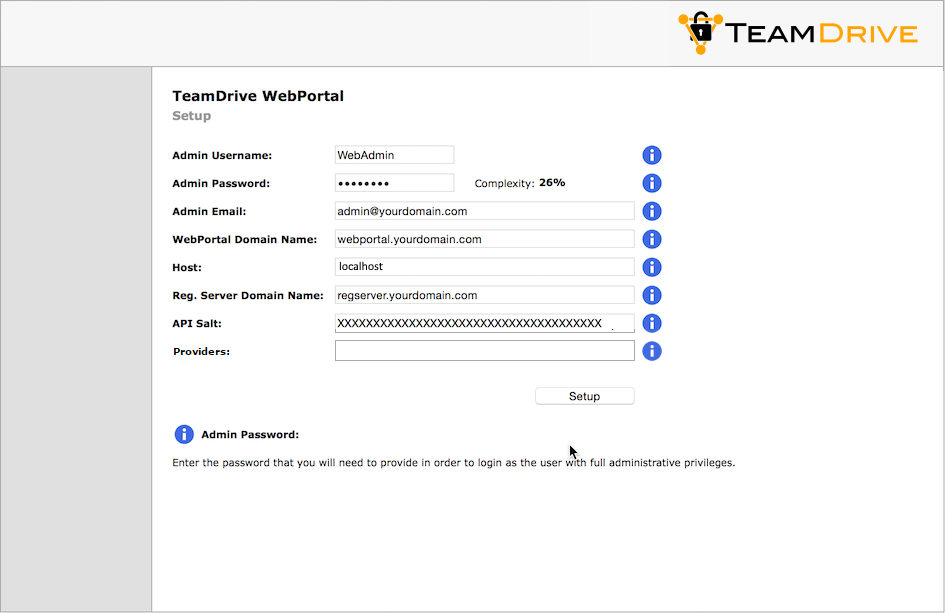
Task: Click the Admin Password info icon
Action: pyautogui.click(x=651, y=183)
